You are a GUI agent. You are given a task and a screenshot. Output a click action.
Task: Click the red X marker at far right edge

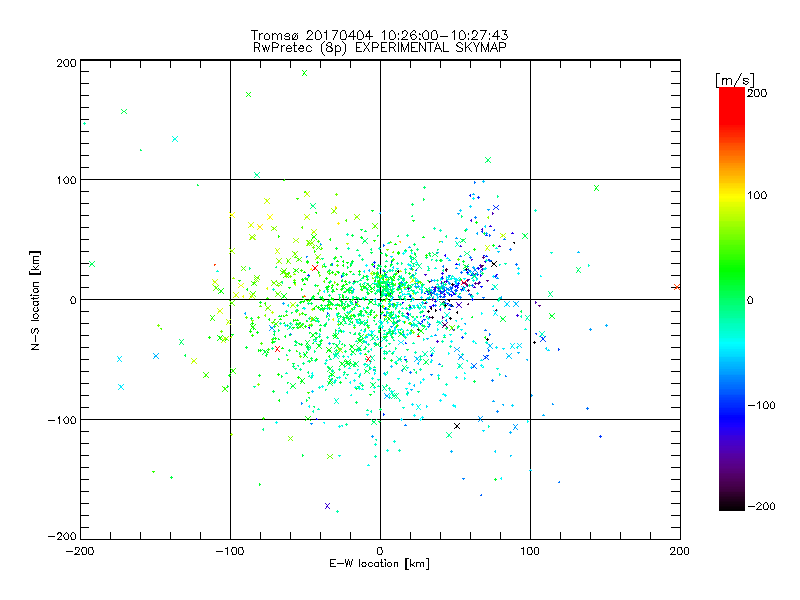pyautogui.click(x=677, y=287)
